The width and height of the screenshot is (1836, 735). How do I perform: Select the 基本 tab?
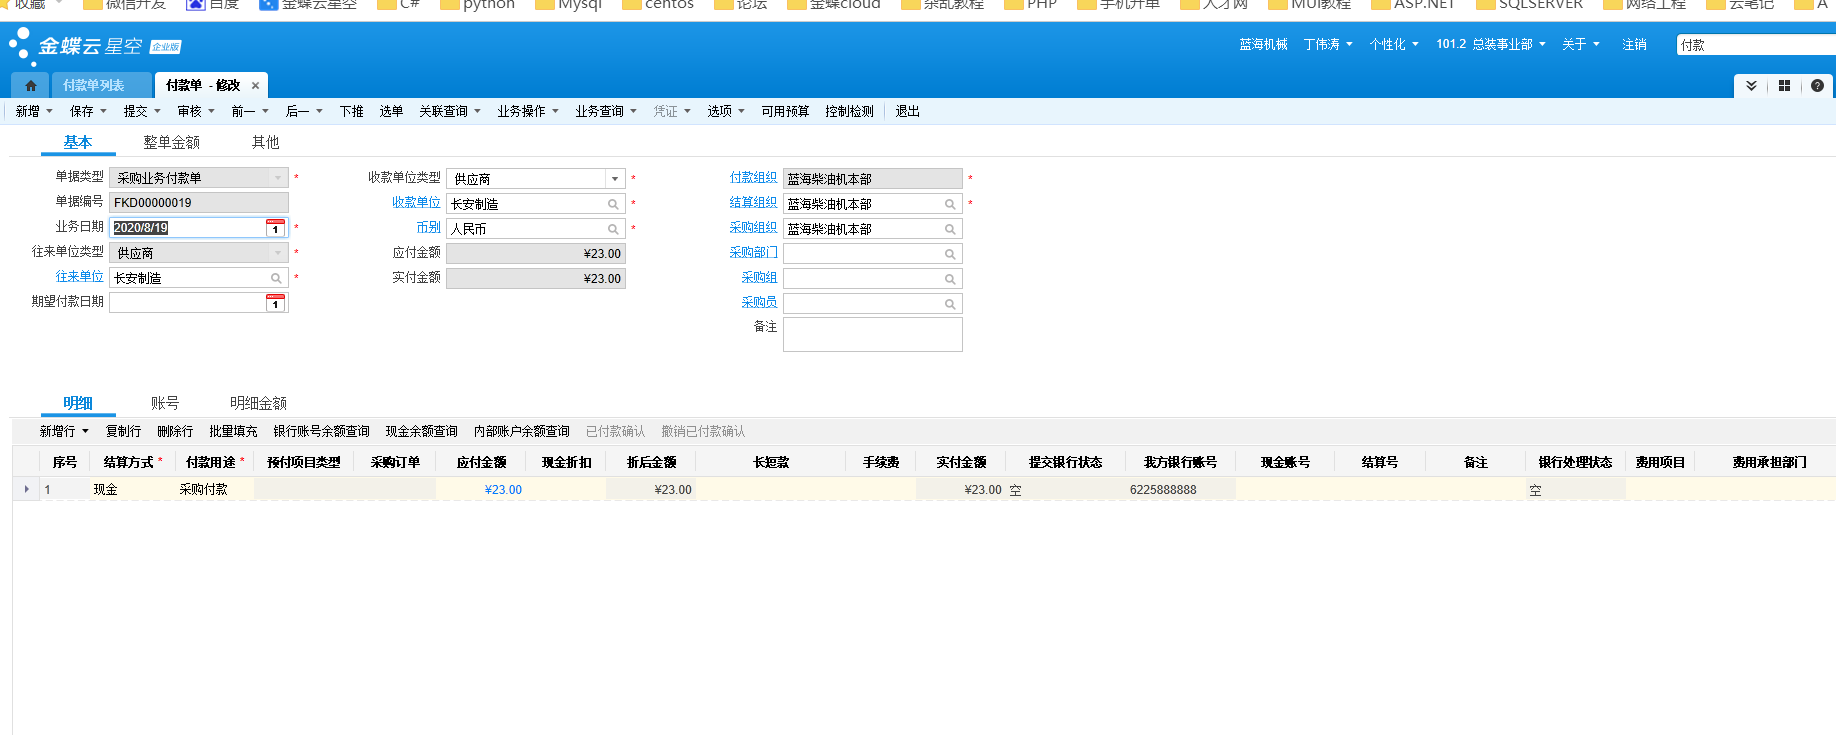(x=78, y=142)
